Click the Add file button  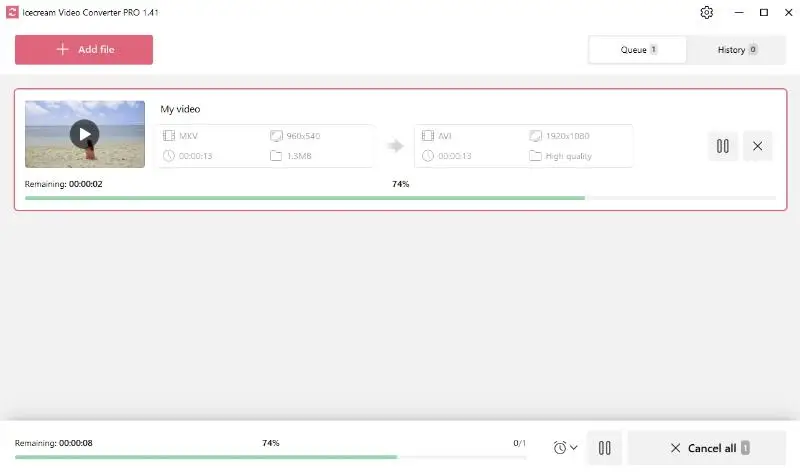click(84, 49)
